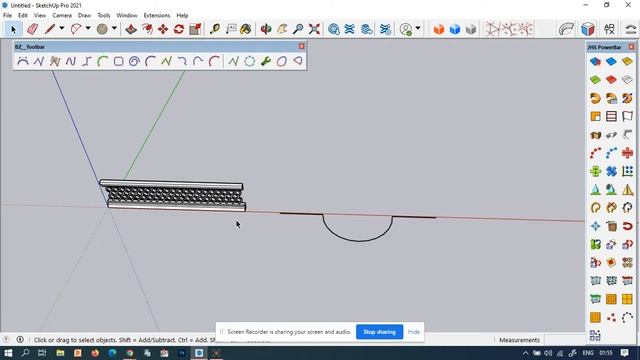The image size is (640, 360).
Task: Open the Windows Start menu
Action: click(x=8, y=353)
